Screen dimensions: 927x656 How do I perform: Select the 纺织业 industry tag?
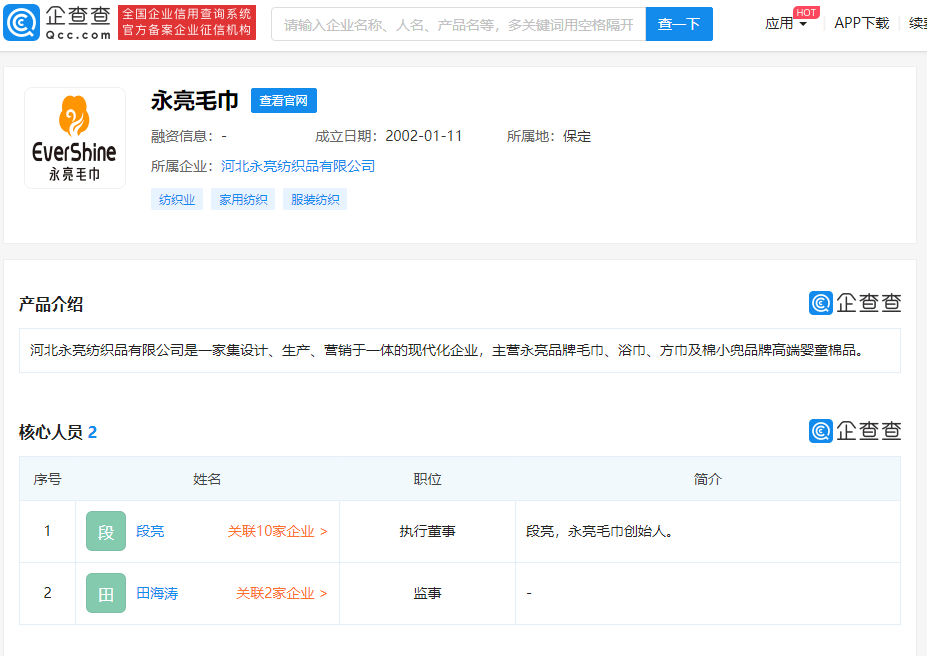click(176, 199)
